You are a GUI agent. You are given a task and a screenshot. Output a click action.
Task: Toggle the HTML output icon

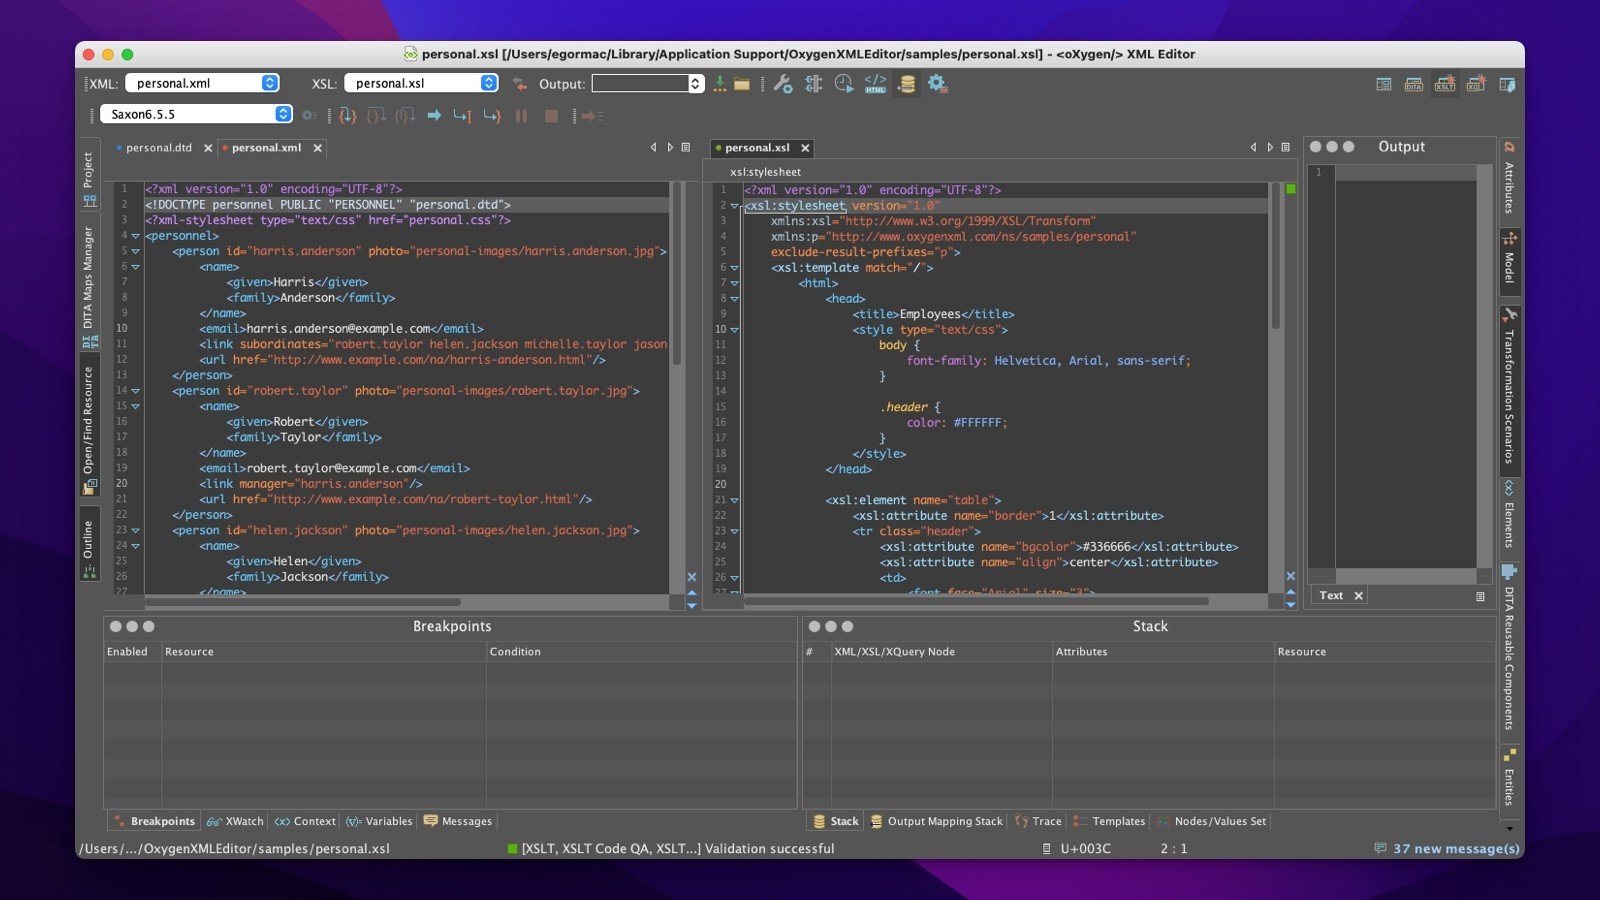coord(875,84)
